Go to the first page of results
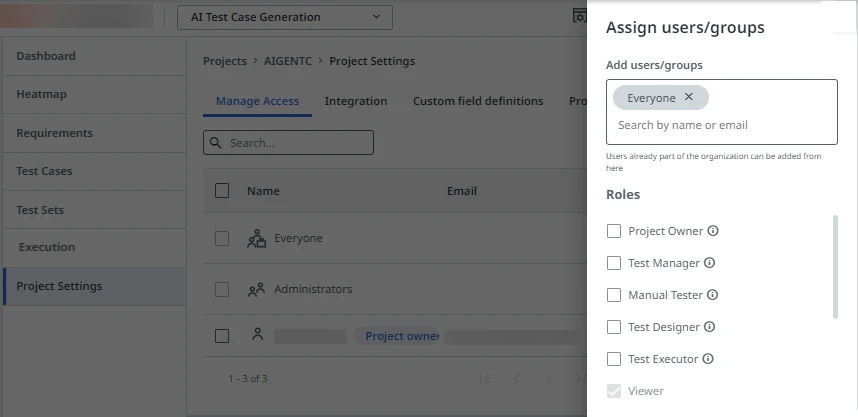The image size is (858, 417). pyautogui.click(x=484, y=379)
